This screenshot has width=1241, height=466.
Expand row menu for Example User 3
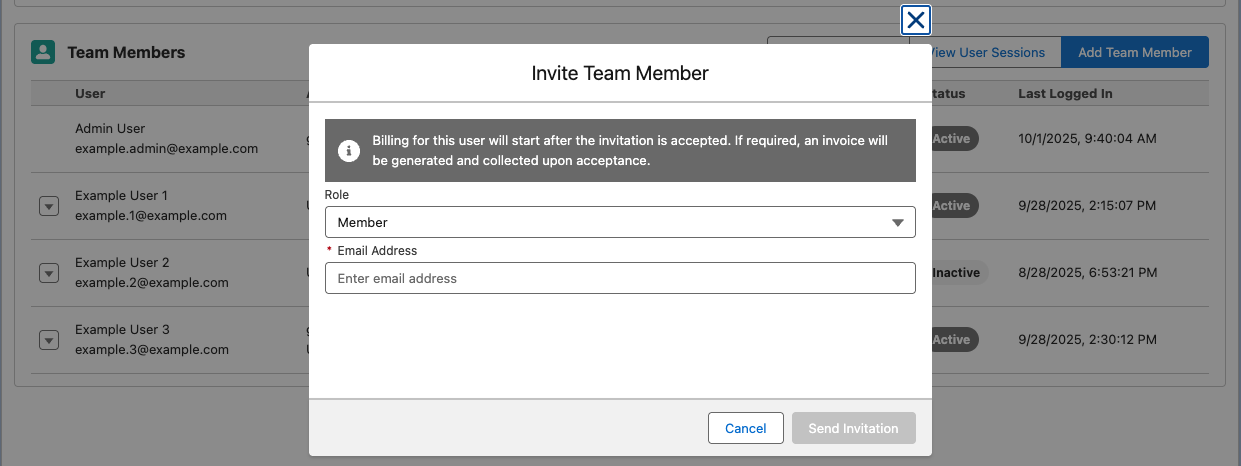[48, 340]
